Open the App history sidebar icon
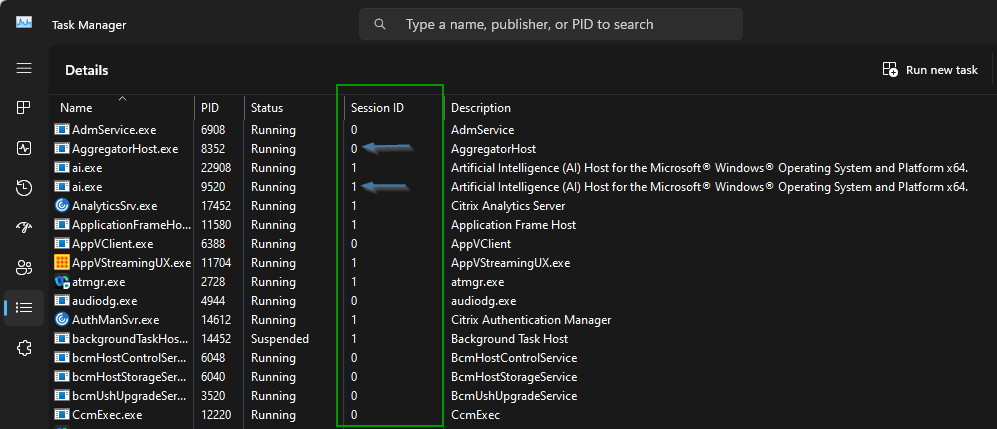 point(24,188)
